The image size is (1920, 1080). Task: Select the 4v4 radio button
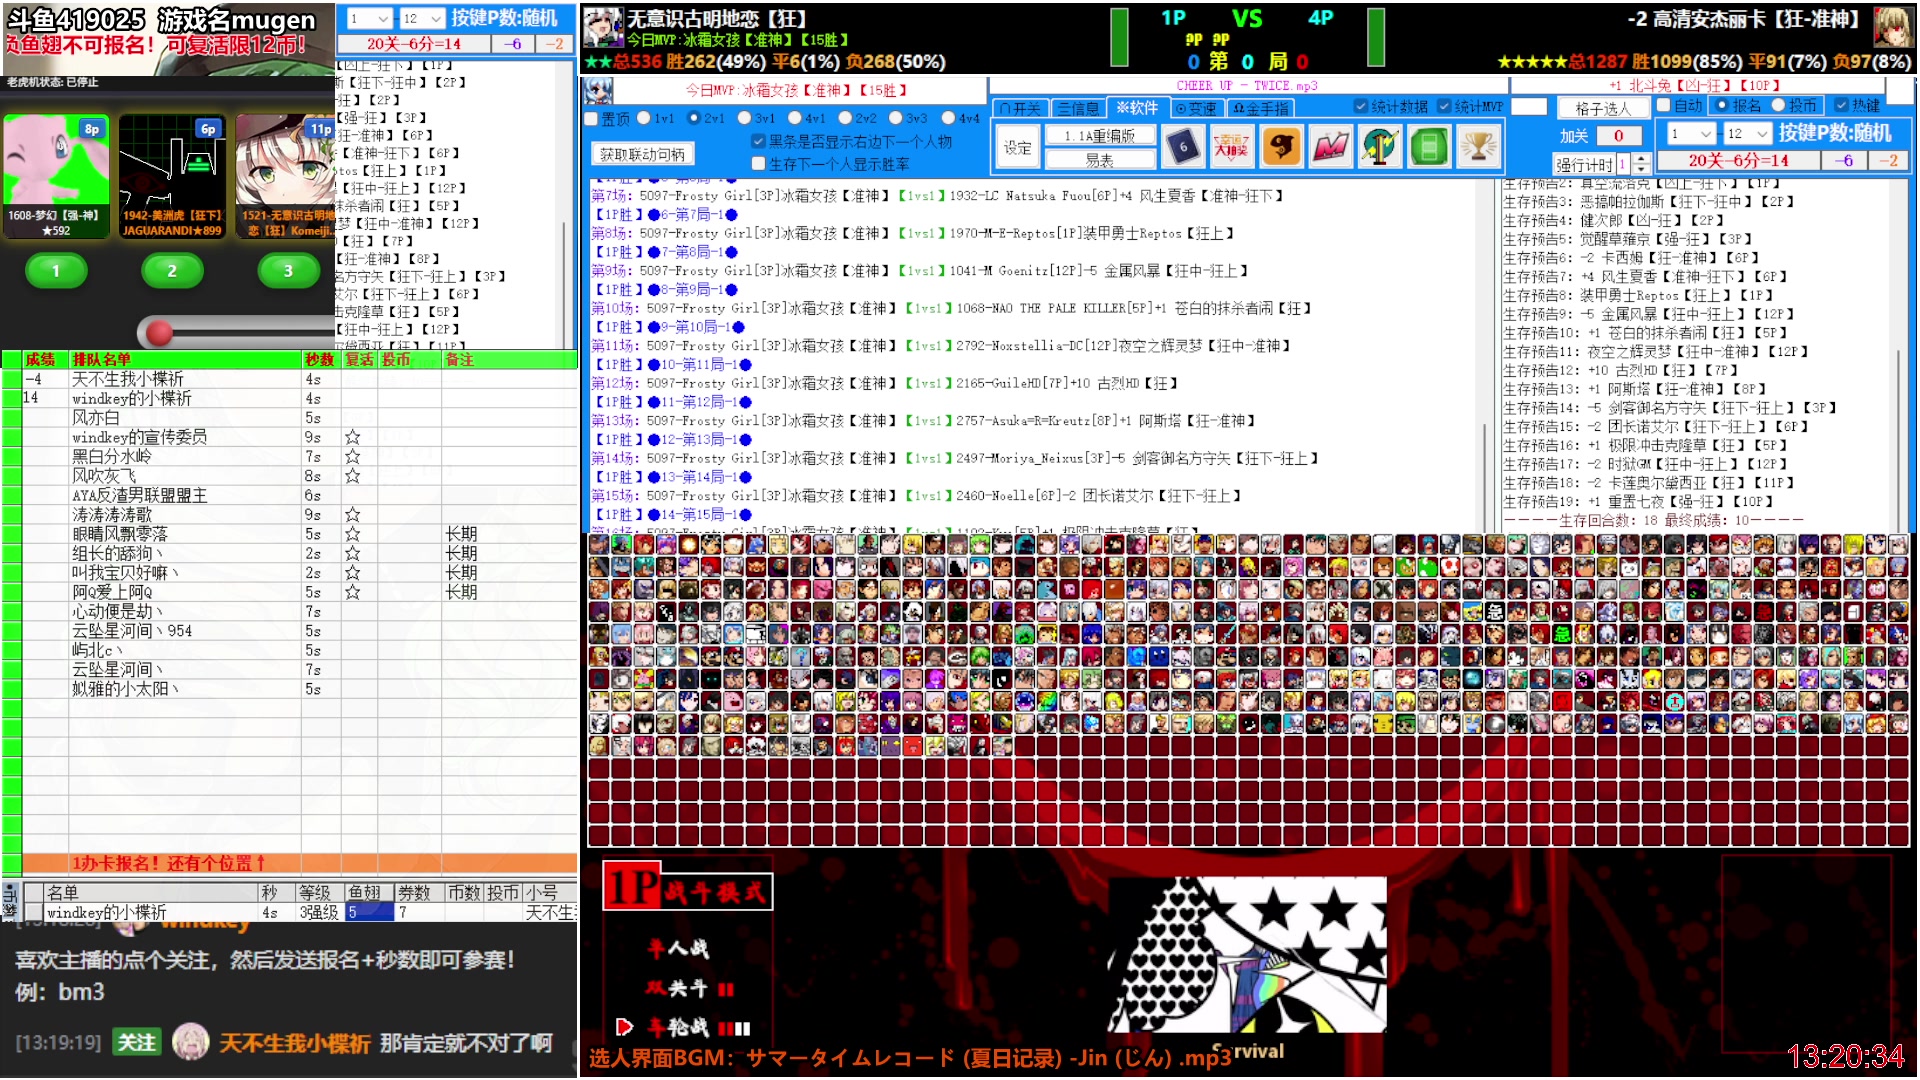947,118
